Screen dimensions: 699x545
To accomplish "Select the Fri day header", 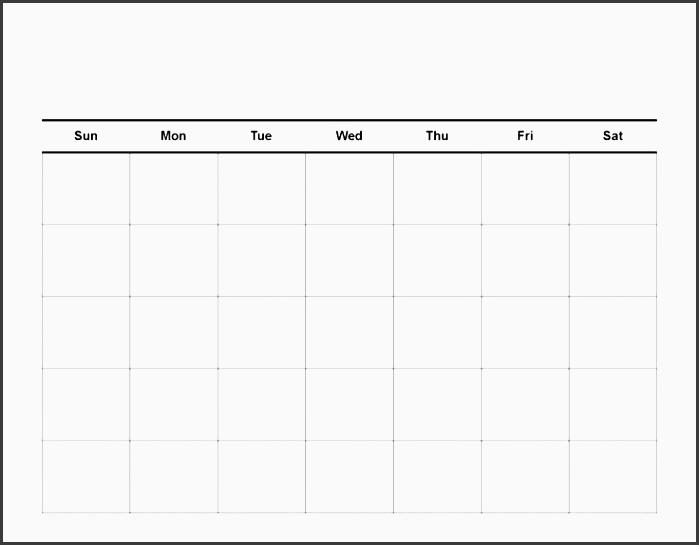I will click(525, 136).
